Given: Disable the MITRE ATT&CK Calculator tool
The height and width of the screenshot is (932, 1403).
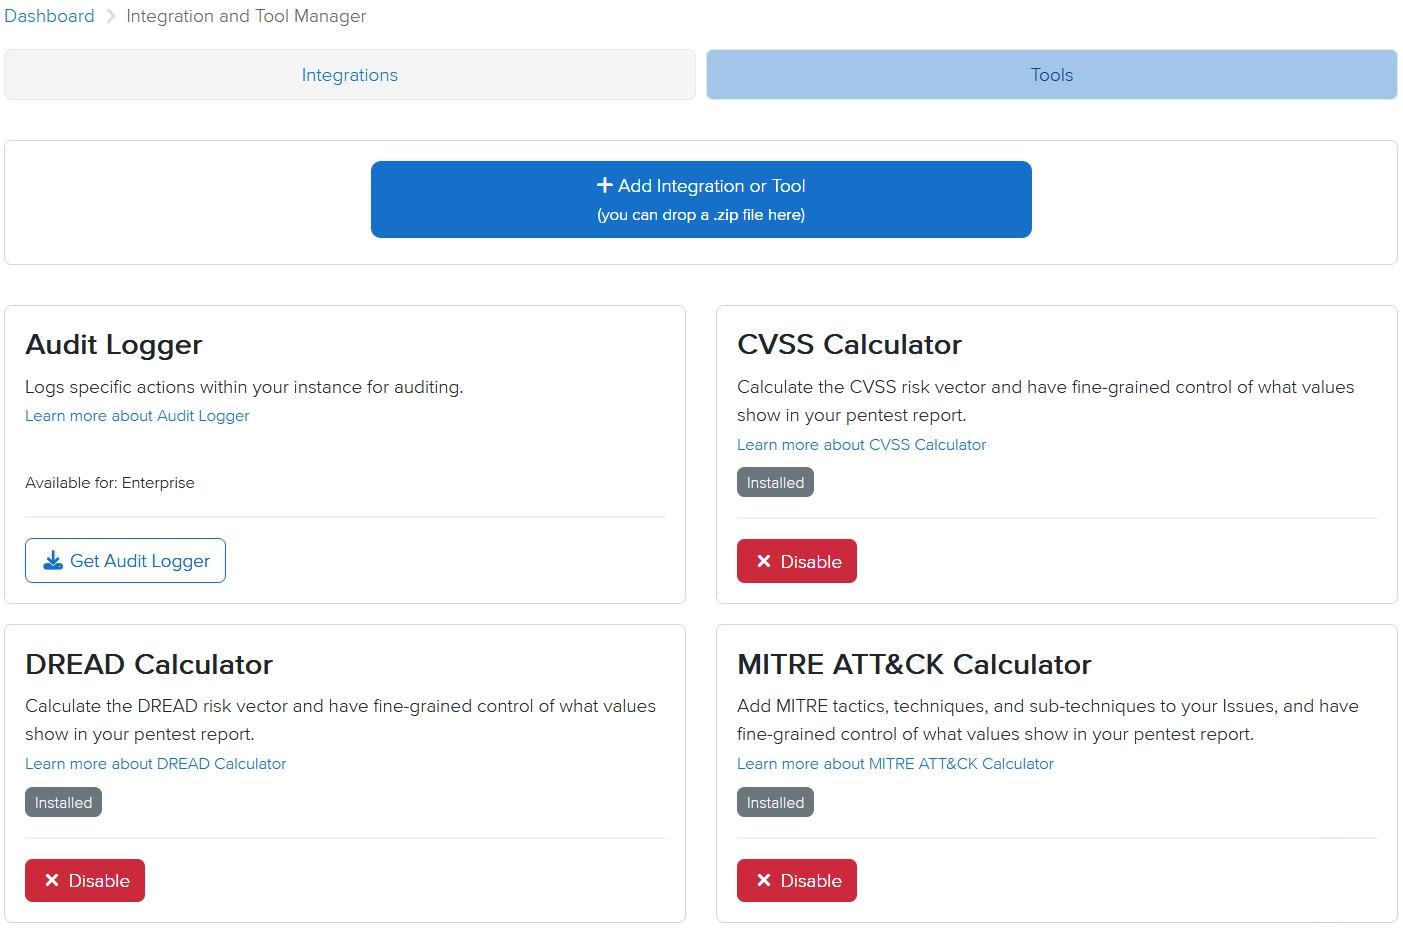Looking at the screenshot, I should (797, 881).
